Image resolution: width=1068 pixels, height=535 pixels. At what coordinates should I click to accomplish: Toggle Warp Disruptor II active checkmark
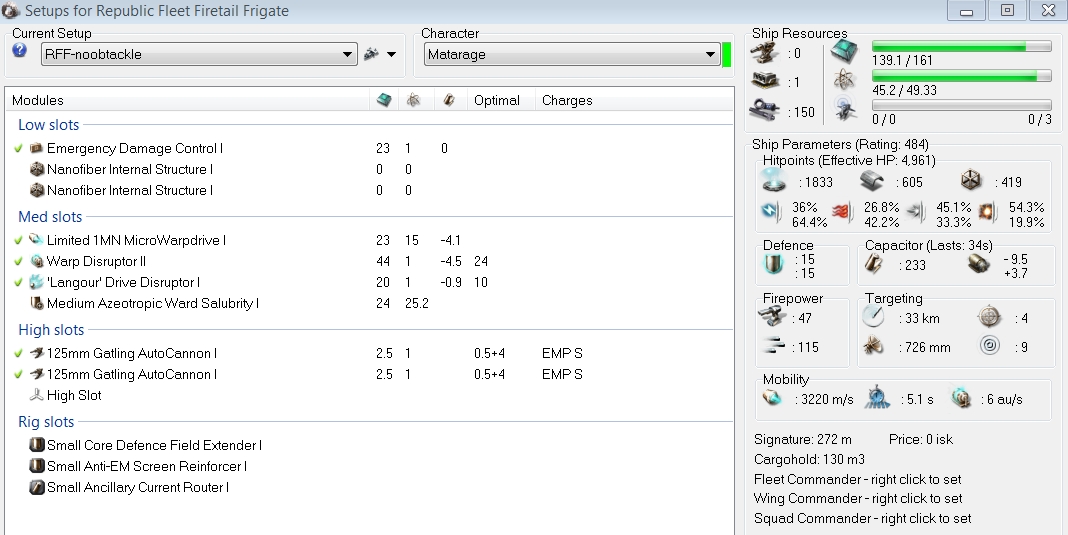tap(18, 261)
